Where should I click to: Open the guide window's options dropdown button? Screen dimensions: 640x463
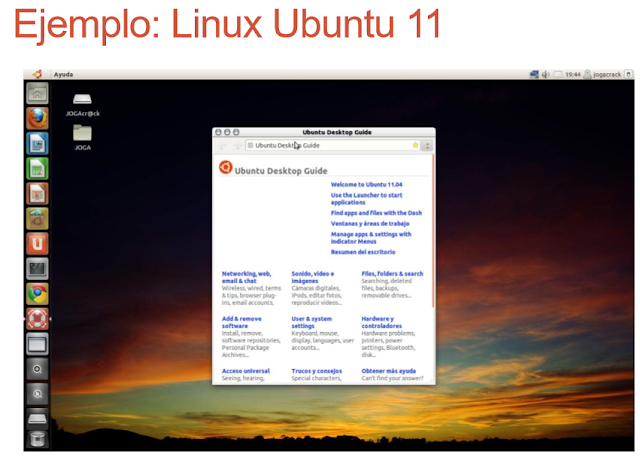tap(427, 146)
